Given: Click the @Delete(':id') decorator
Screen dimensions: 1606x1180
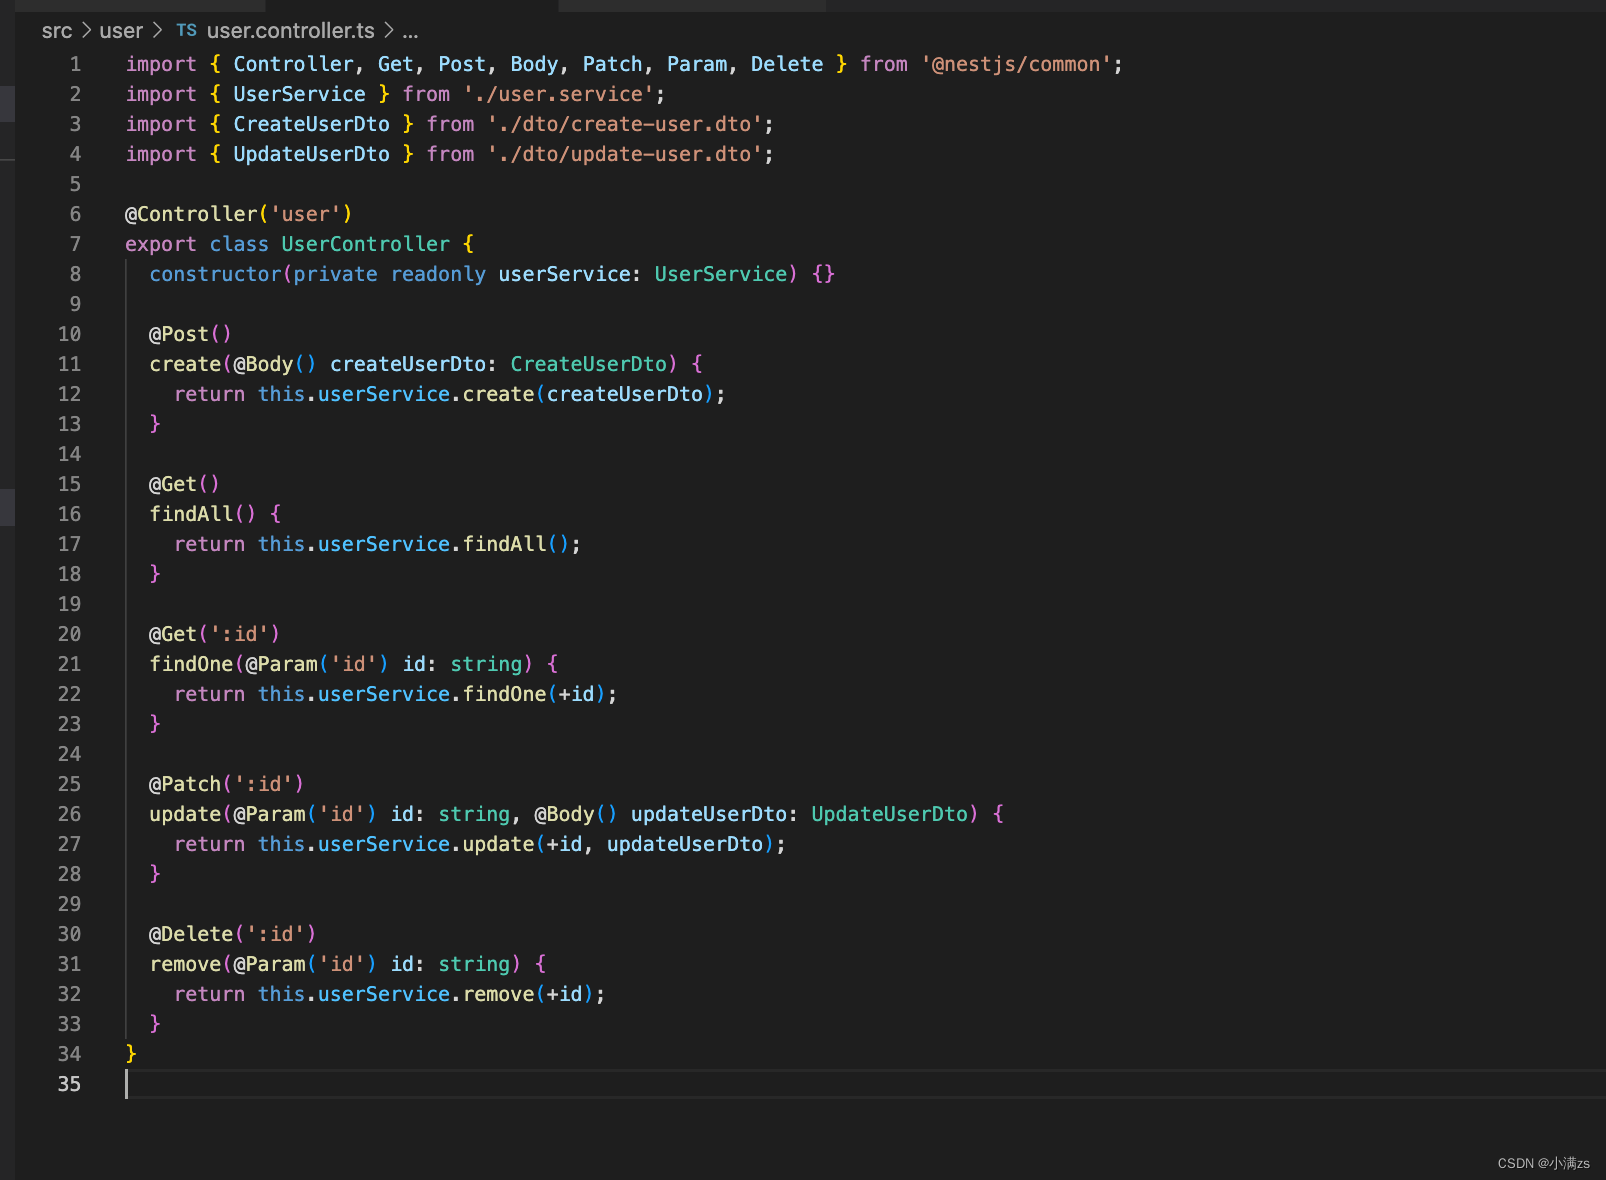Looking at the screenshot, I should [232, 934].
